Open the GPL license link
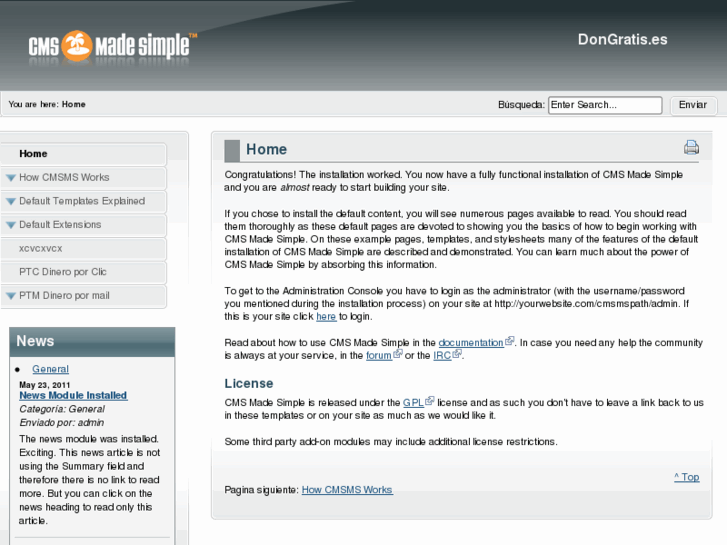The image size is (727, 545). [413, 403]
